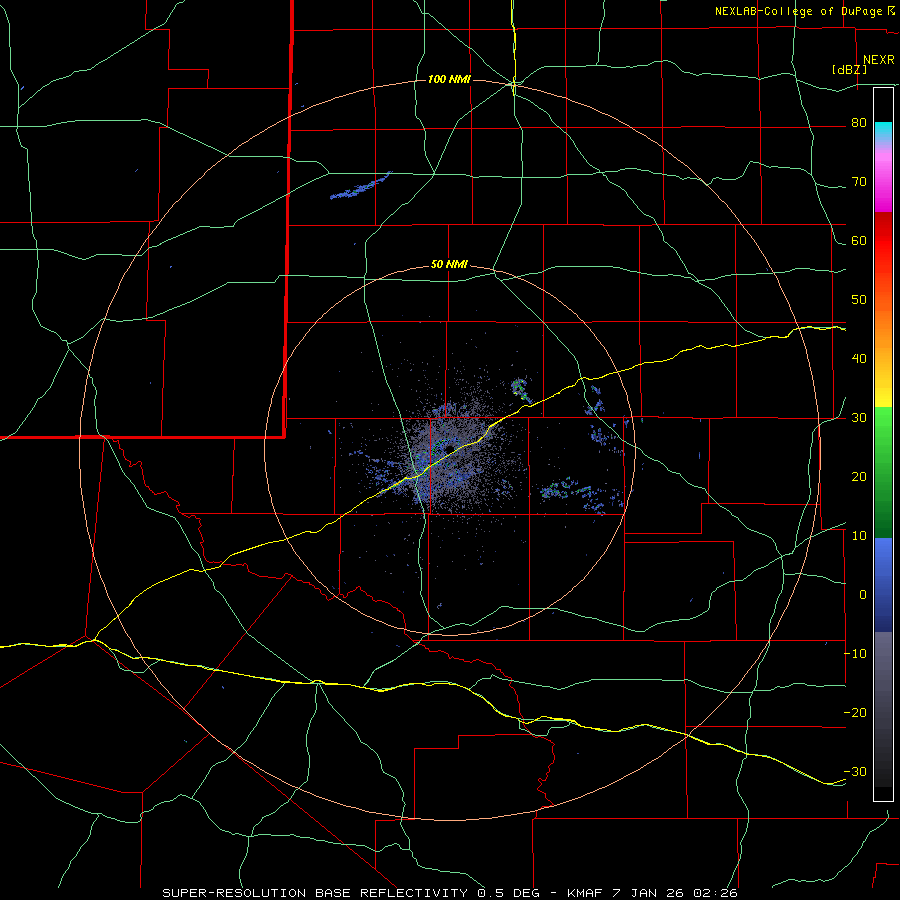The image size is (900, 900).
Task: Click the 60 value on the dBZ scale
Action: (859, 240)
